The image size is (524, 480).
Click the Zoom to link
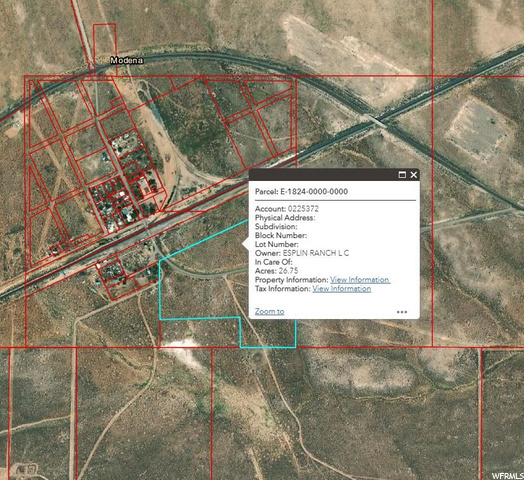[269, 311]
